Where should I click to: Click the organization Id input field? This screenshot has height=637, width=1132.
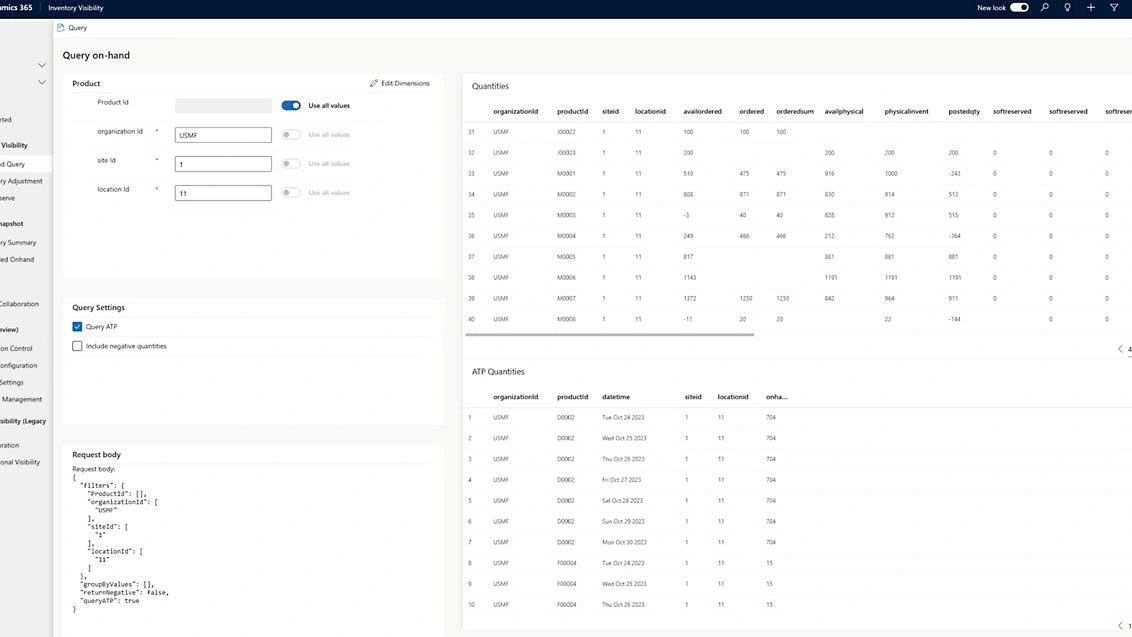point(223,135)
